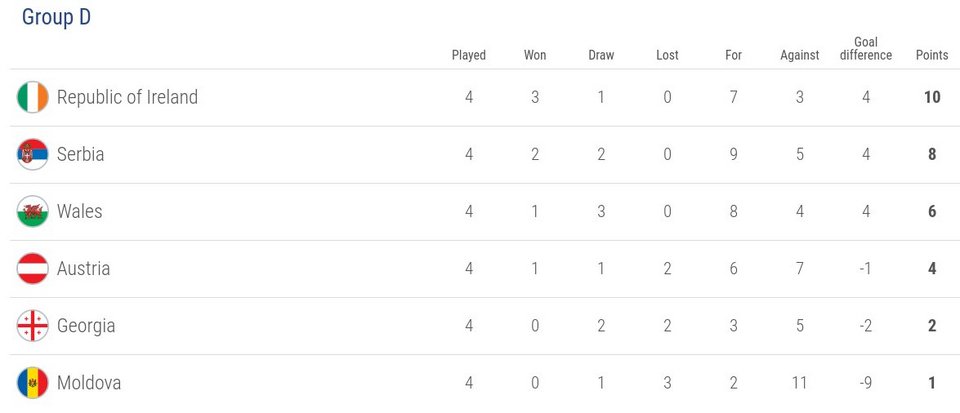Viewport: 960px width, 413px height.
Task: Click the Played column header
Action: pos(469,55)
